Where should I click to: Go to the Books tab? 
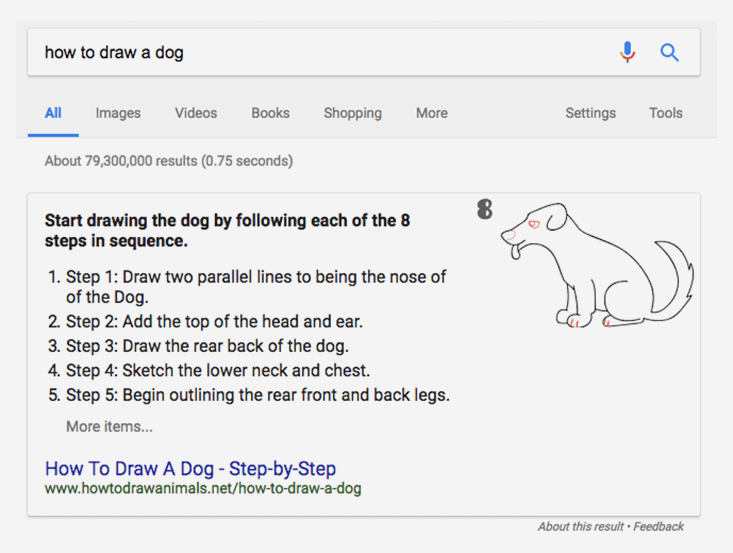[271, 113]
